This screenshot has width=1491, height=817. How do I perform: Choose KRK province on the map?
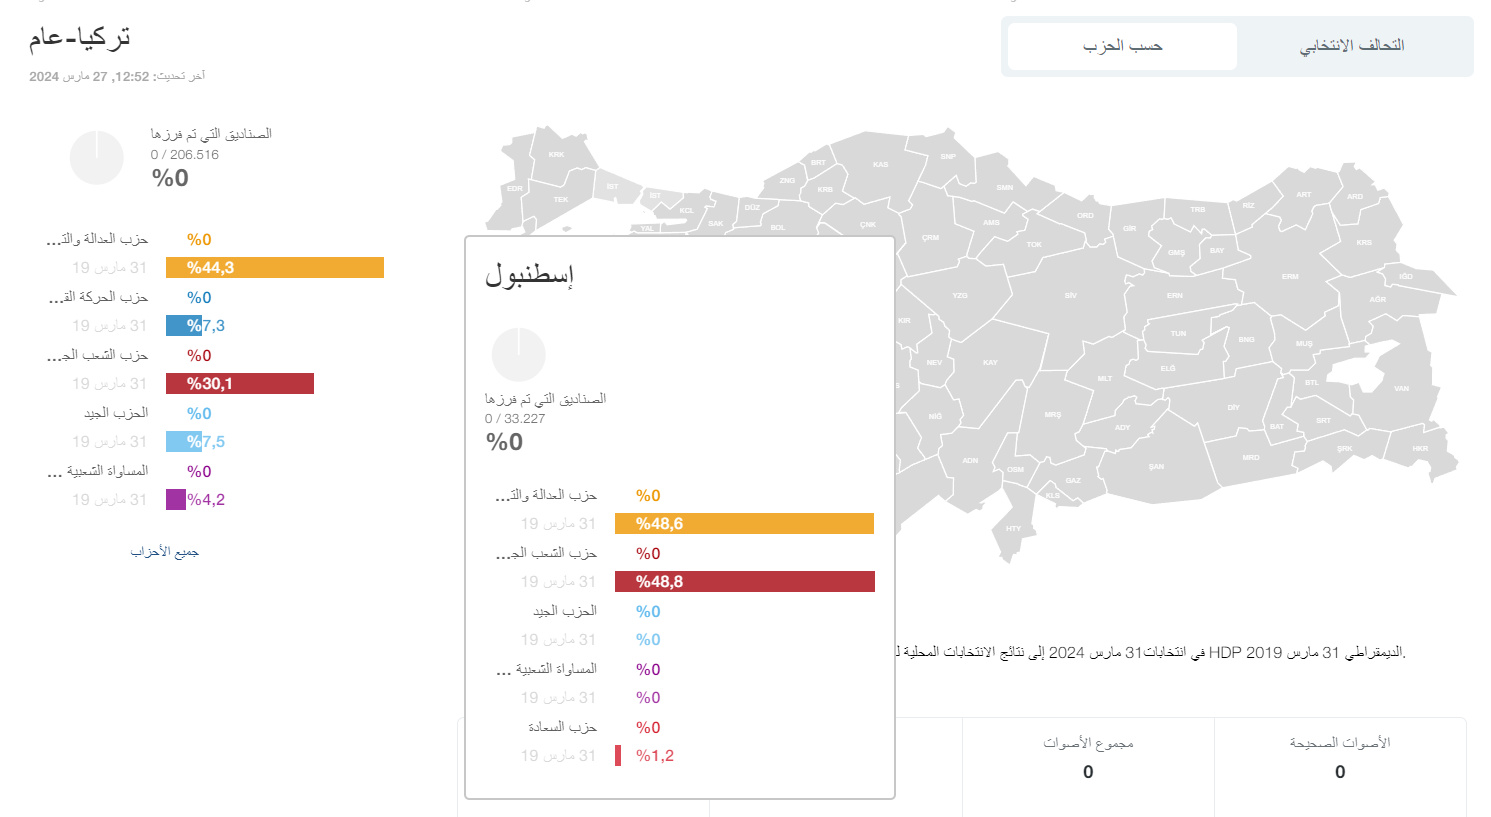pos(557,155)
